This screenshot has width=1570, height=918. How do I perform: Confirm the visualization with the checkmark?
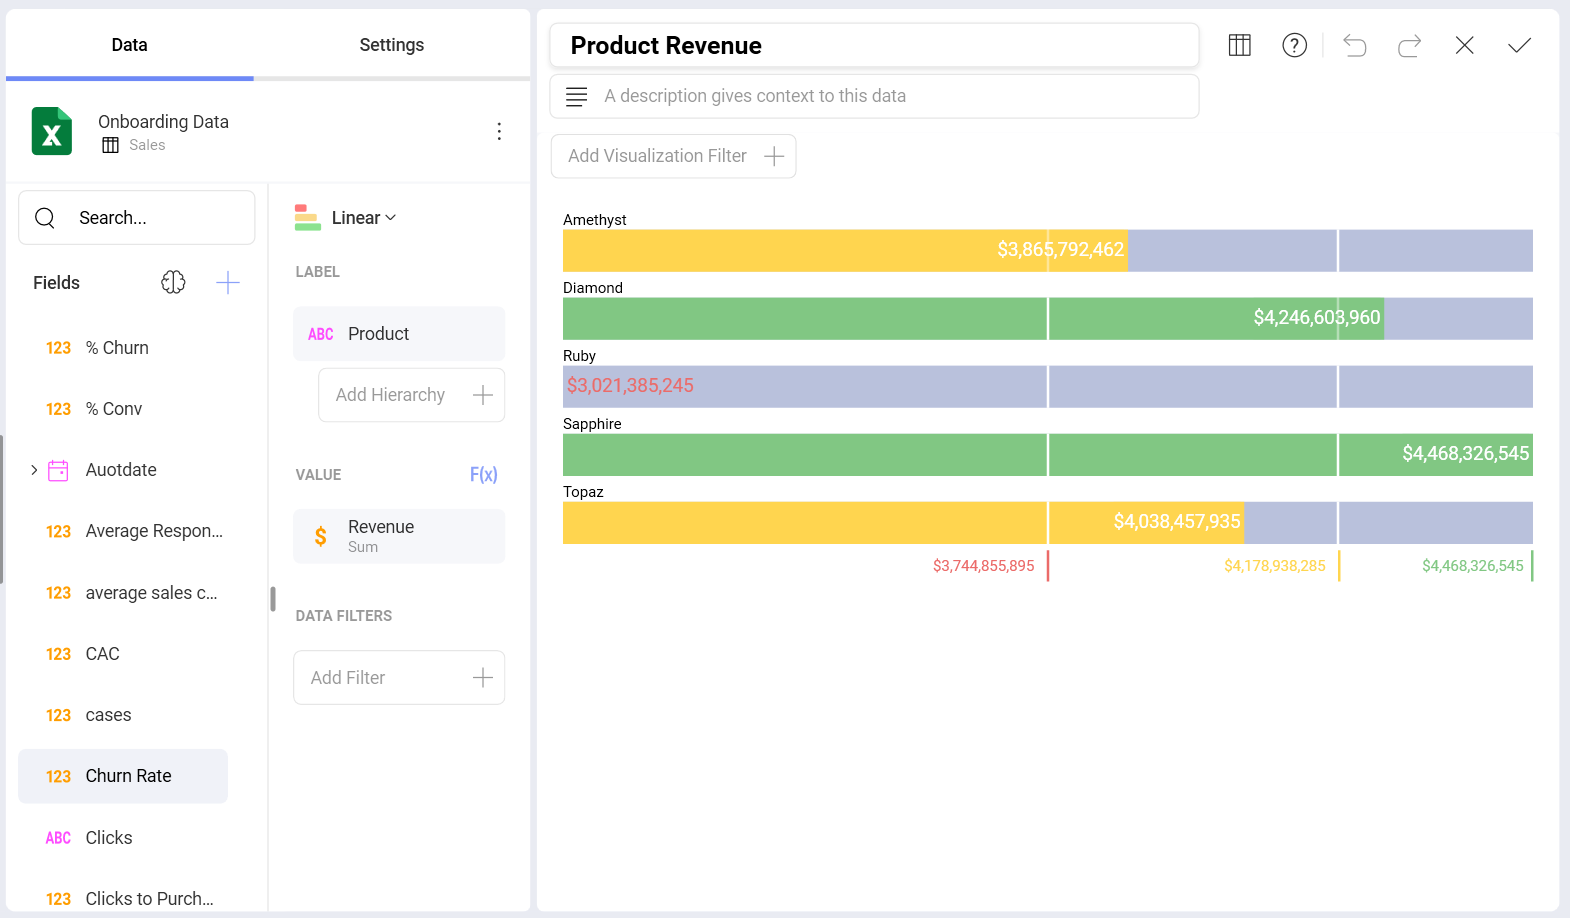point(1519,45)
